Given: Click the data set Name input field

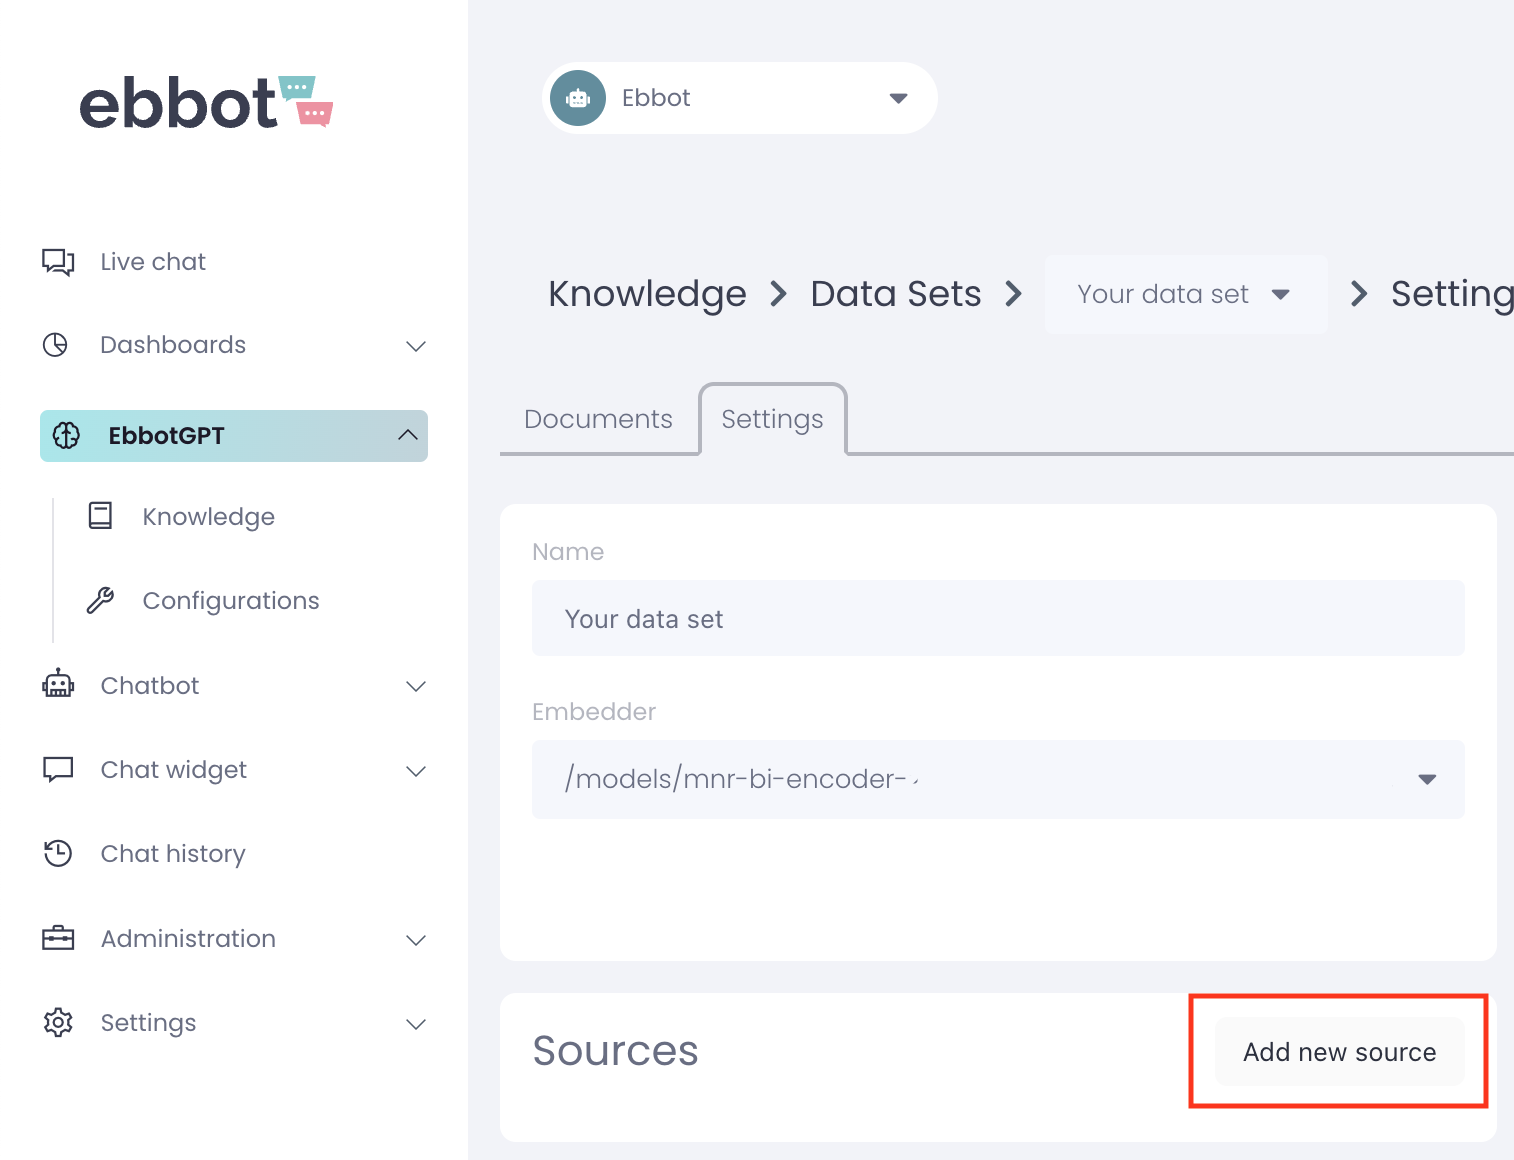Looking at the screenshot, I should (x=997, y=619).
